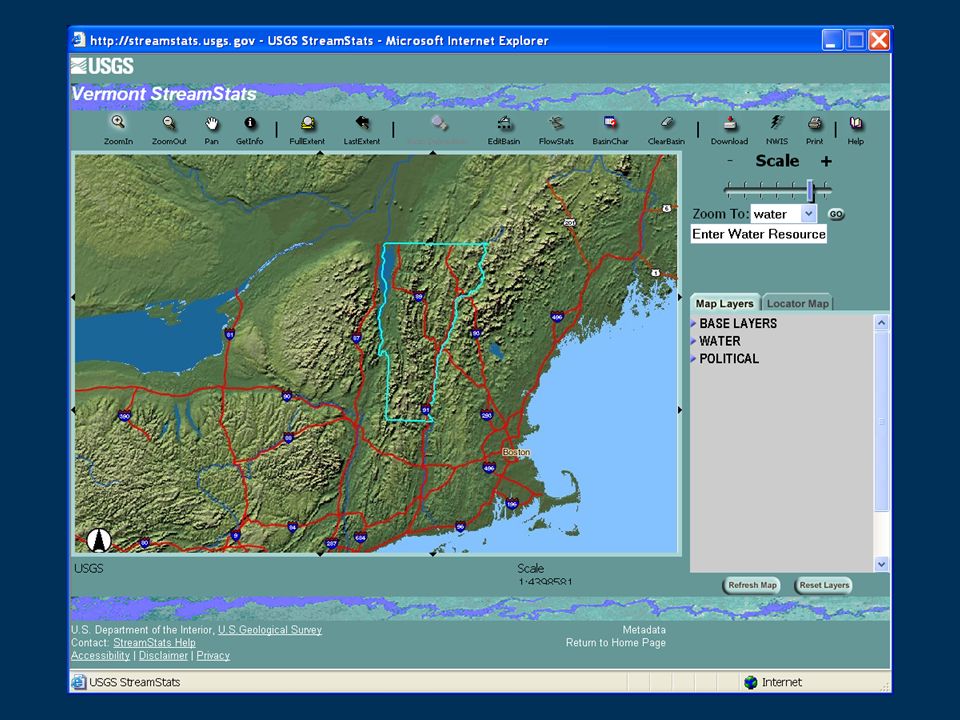Click the Enter Water Resource field
Screen dimensions: 960x720
coord(759,234)
